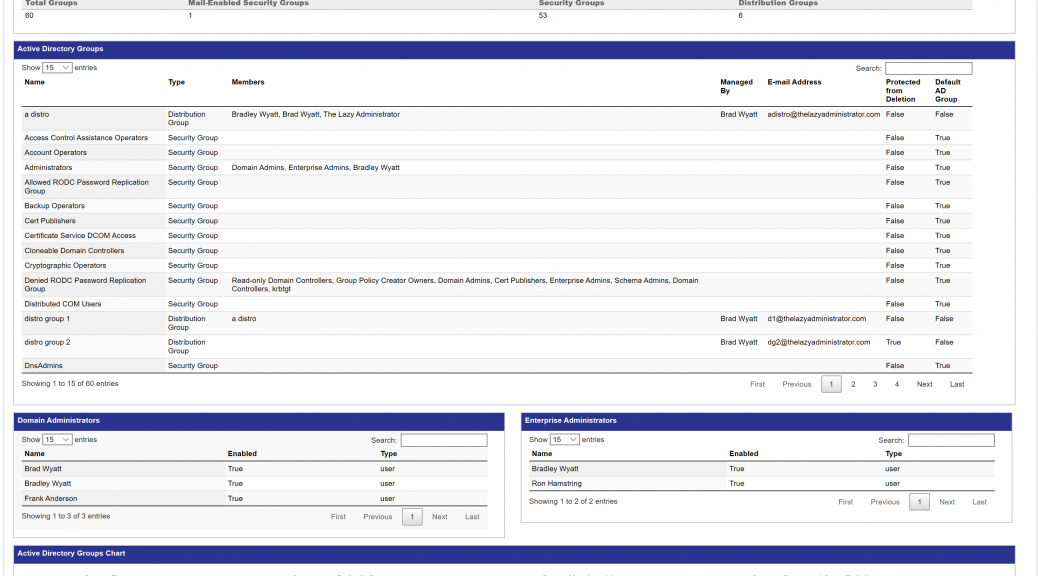Click Last in Domain Administrators pagination
This screenshot has width=1038, height=576.
[472, 516]
